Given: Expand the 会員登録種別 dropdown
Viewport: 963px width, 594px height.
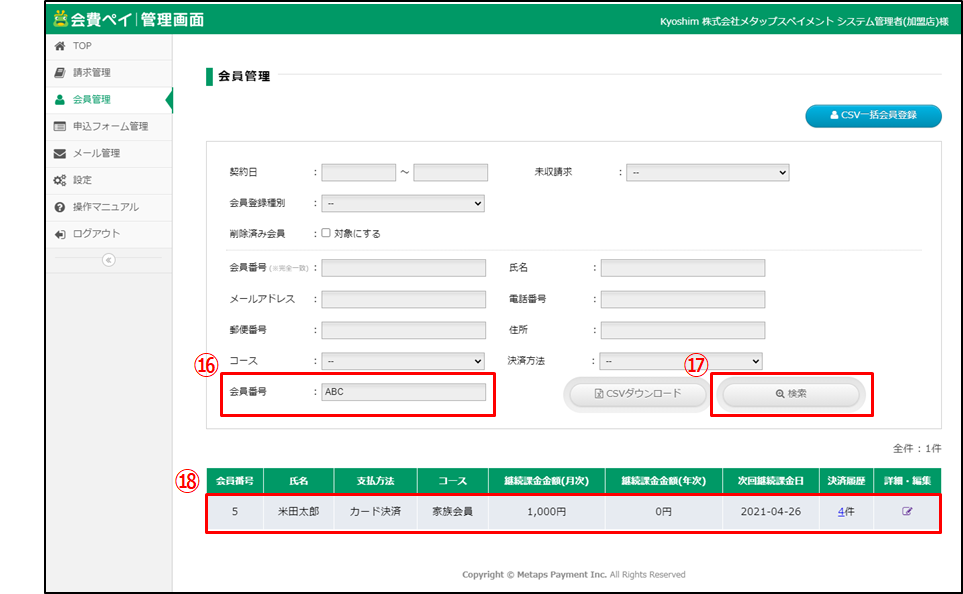Looking at the screenshot, I should [402, 203].
